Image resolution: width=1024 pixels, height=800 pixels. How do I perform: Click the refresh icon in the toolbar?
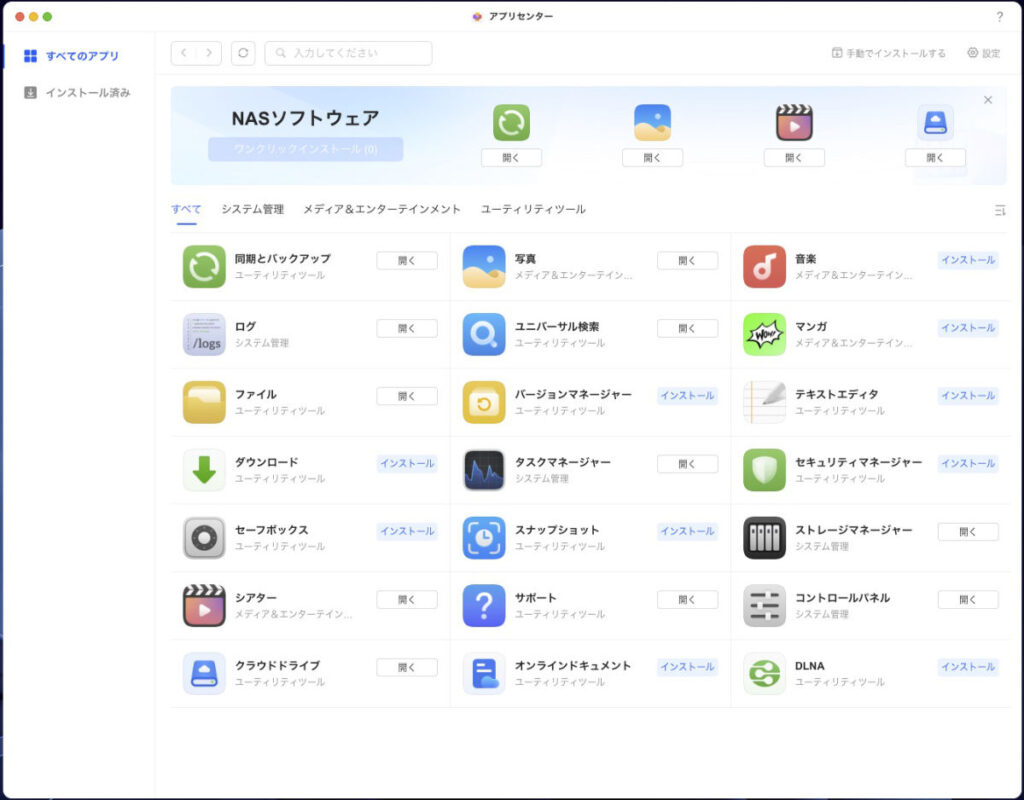pos(243,53)
